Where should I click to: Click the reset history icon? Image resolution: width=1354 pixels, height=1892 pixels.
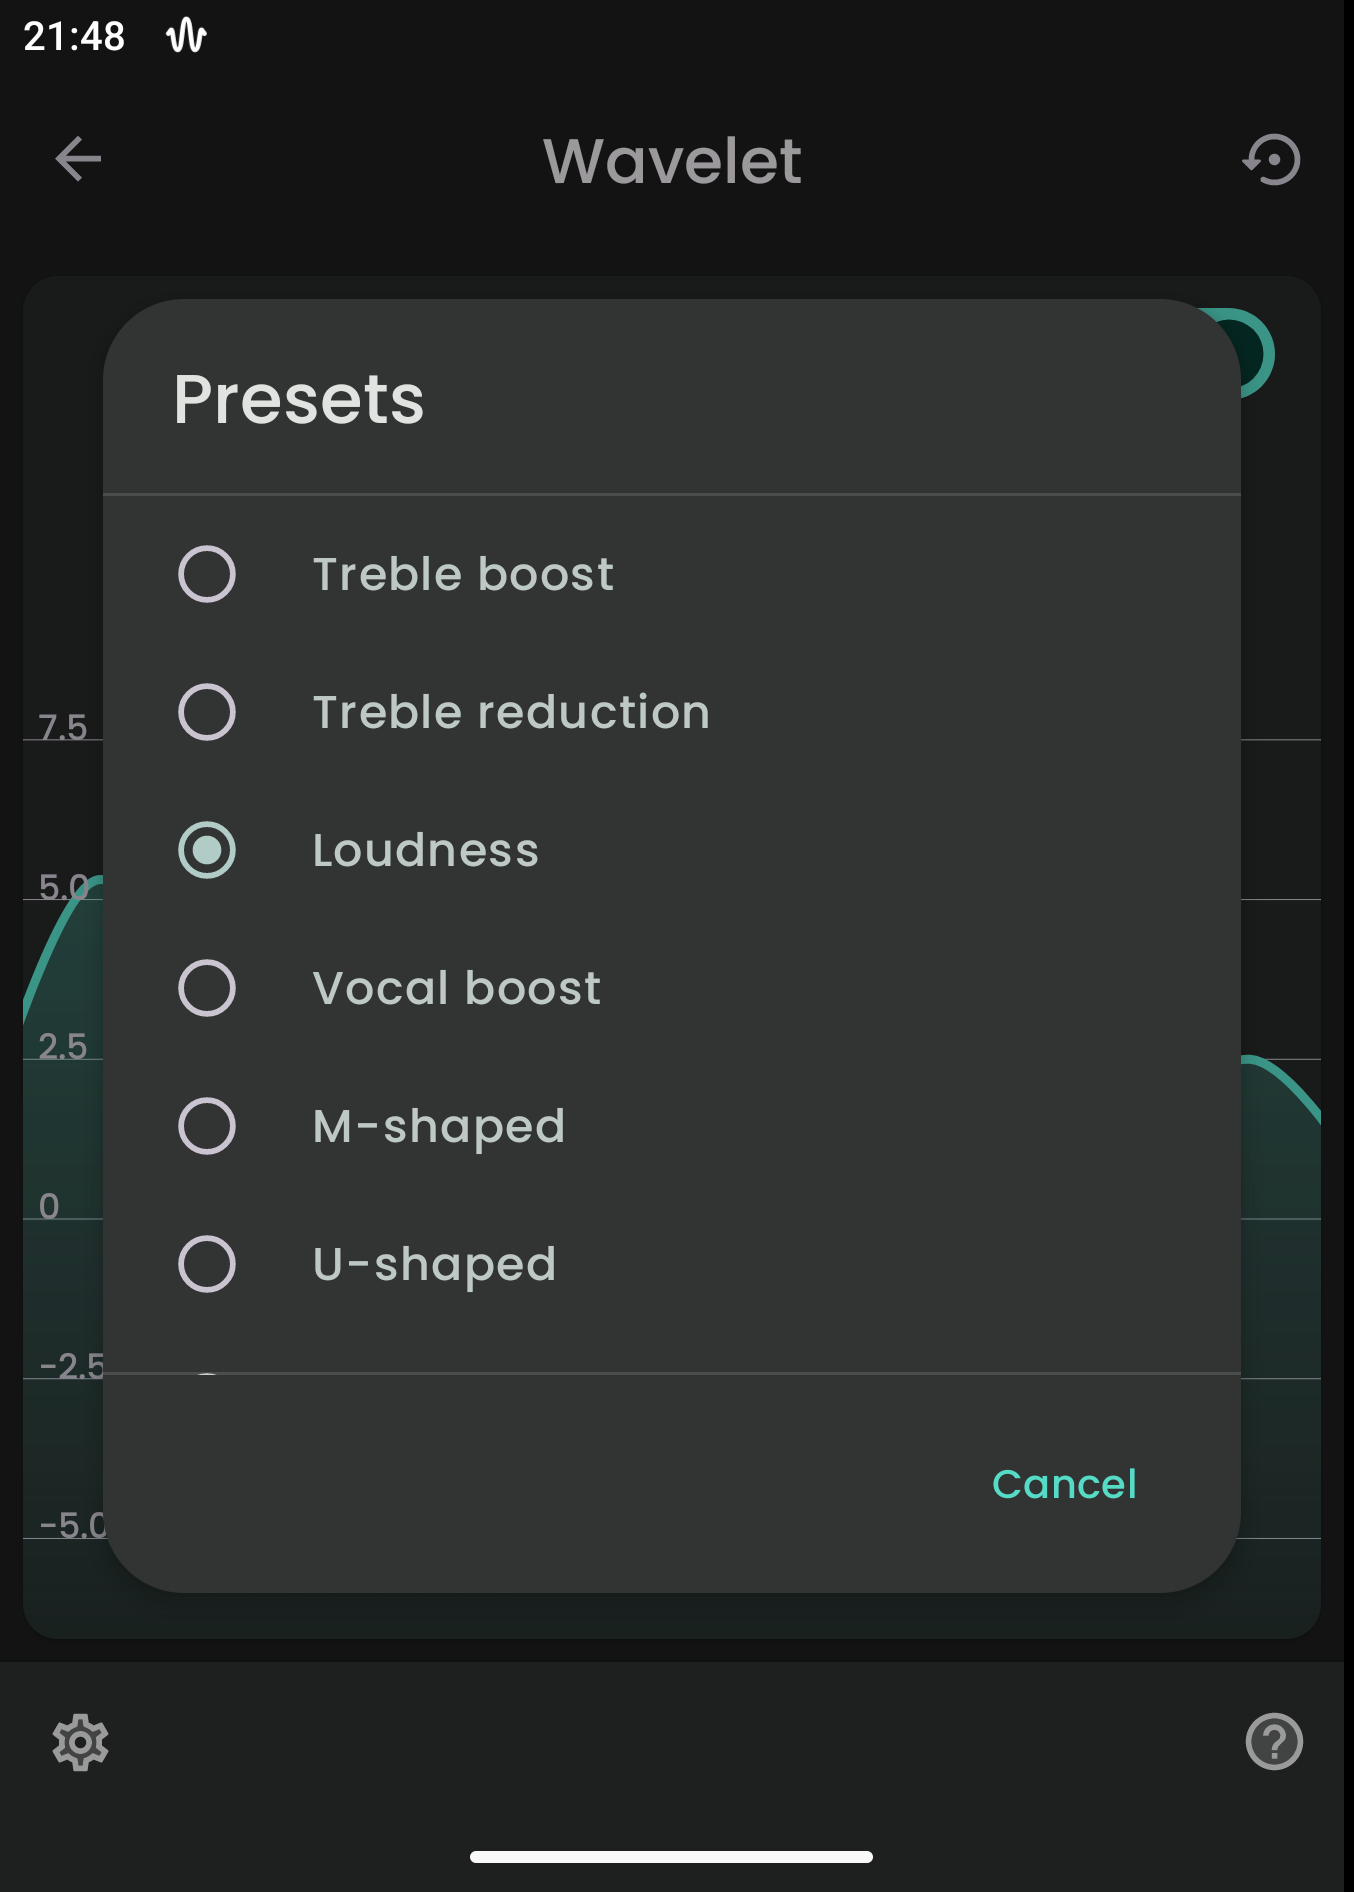[1272, 160]
